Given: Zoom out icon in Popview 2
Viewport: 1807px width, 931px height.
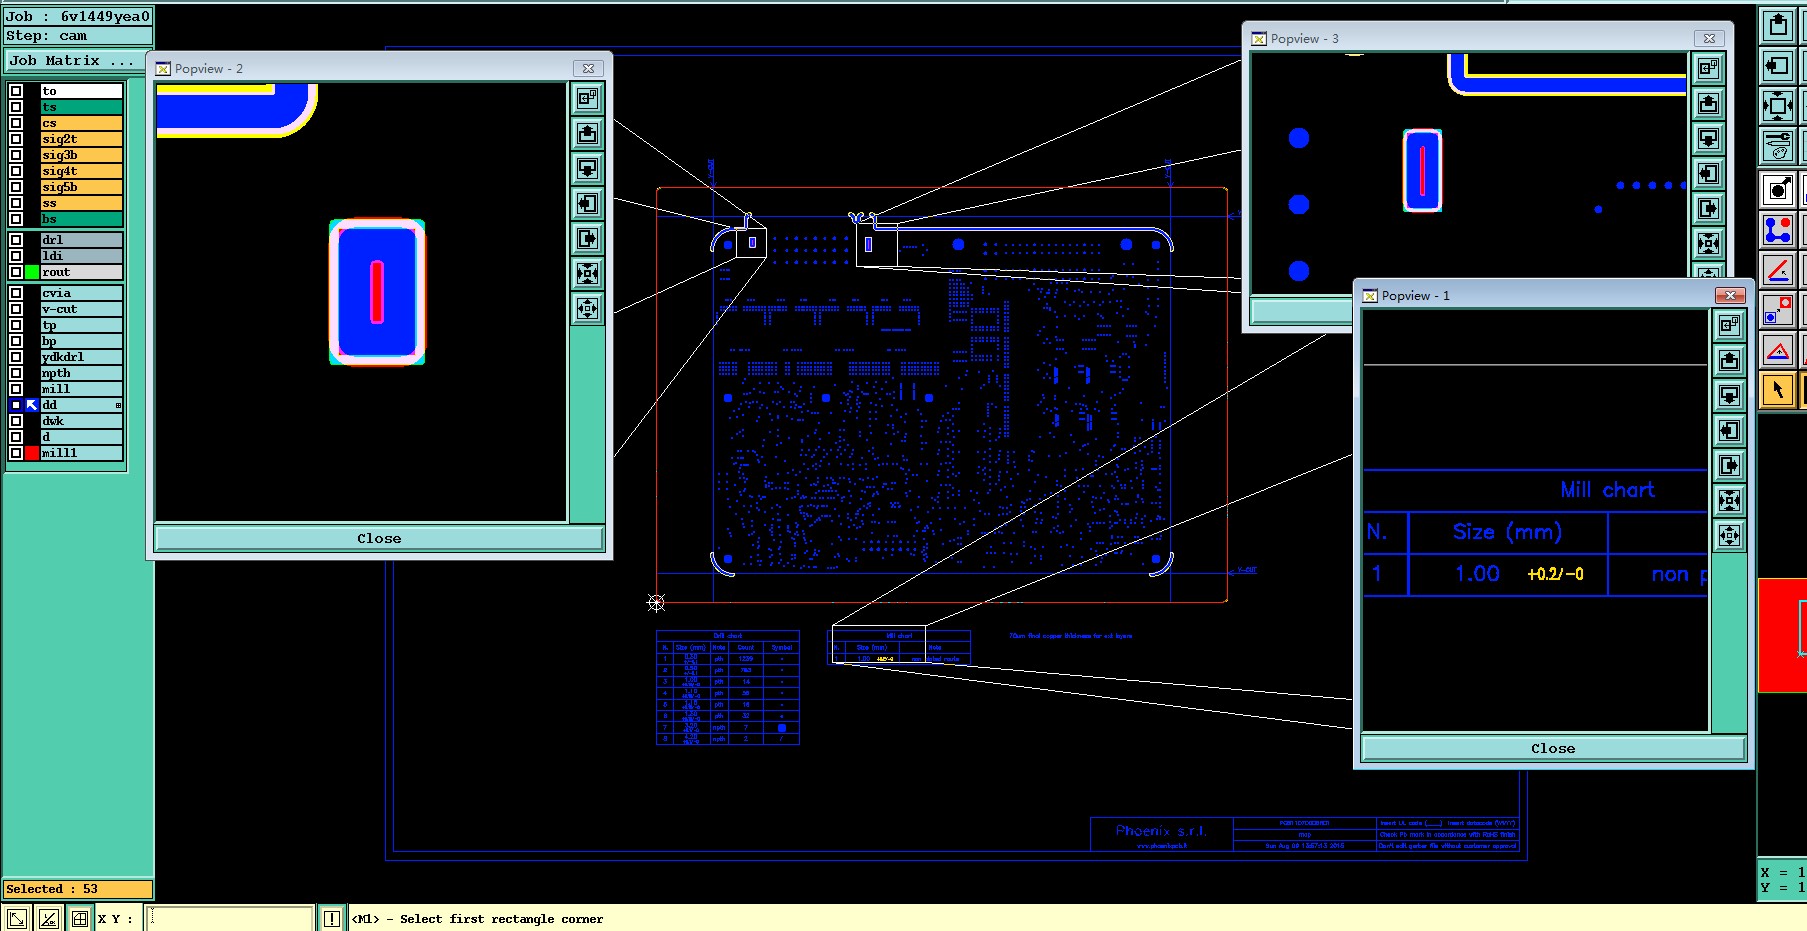Looking at the screenshot, I should click(588, 308).
